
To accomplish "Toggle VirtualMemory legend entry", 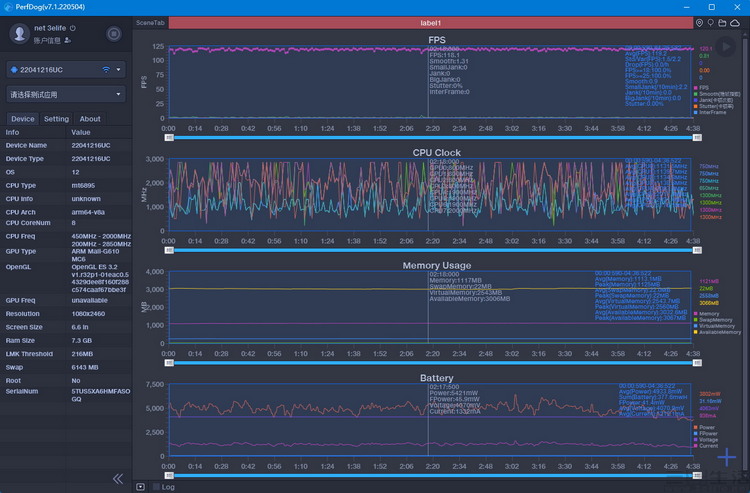I will pos(714,326).
